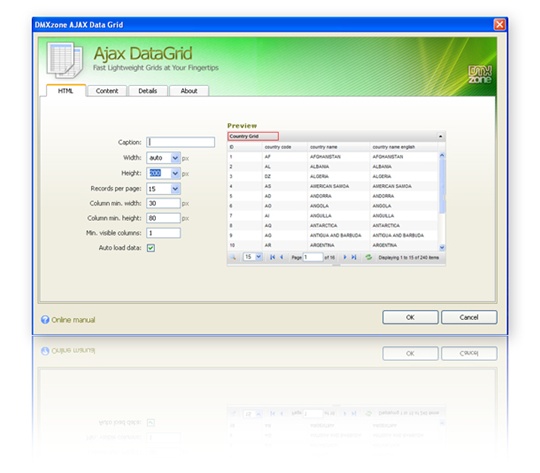Select the HTML tab
Image resolution: width=540 pixels, height=473 pixels.
(x=65, y=91)
